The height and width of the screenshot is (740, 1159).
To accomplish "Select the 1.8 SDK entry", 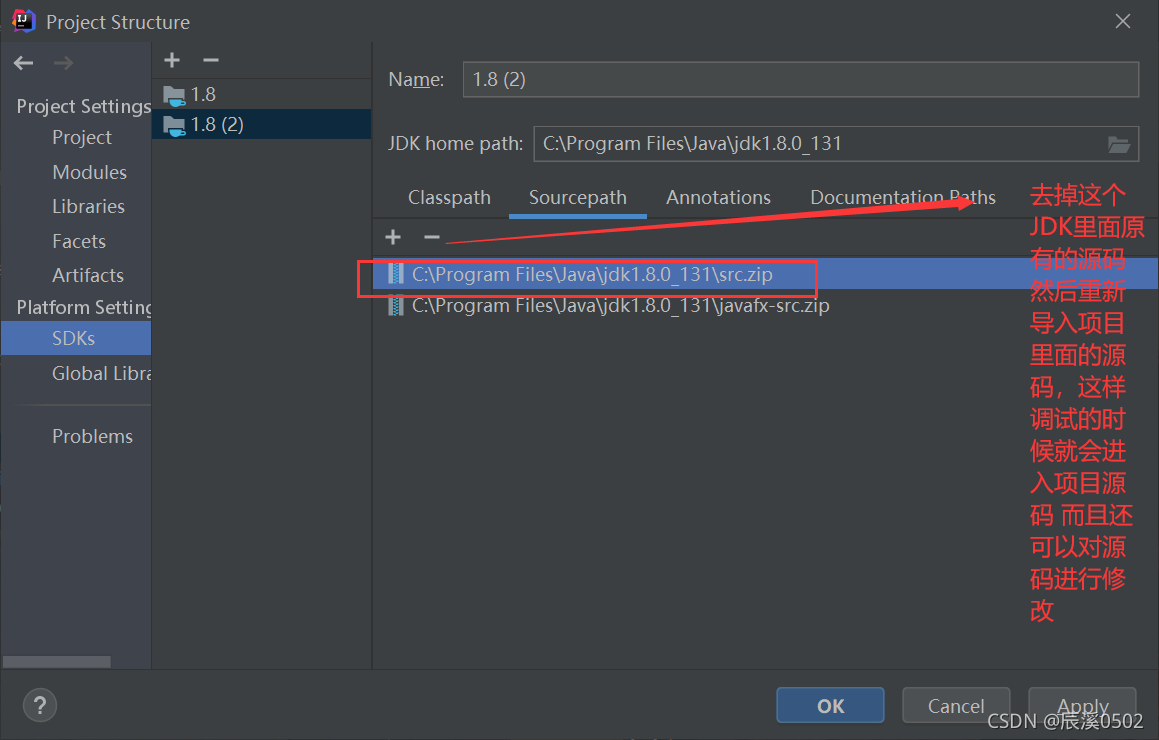I will pos(262,95).
